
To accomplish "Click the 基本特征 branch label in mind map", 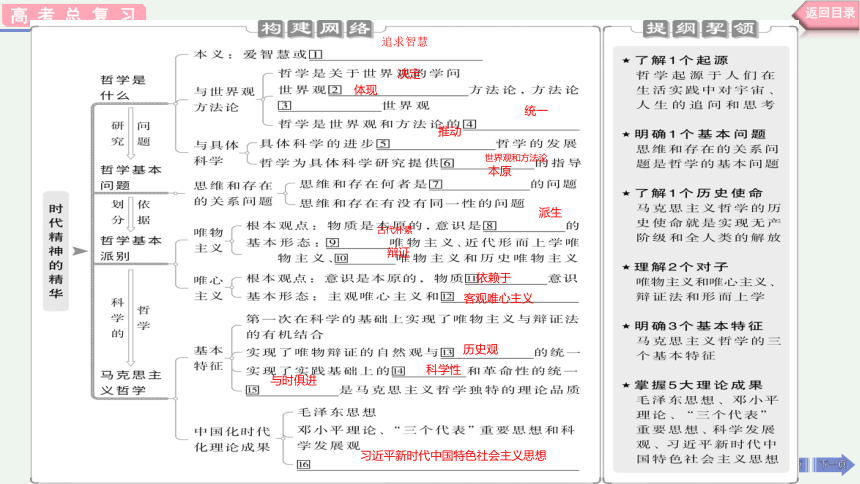I will pos(208,358).
